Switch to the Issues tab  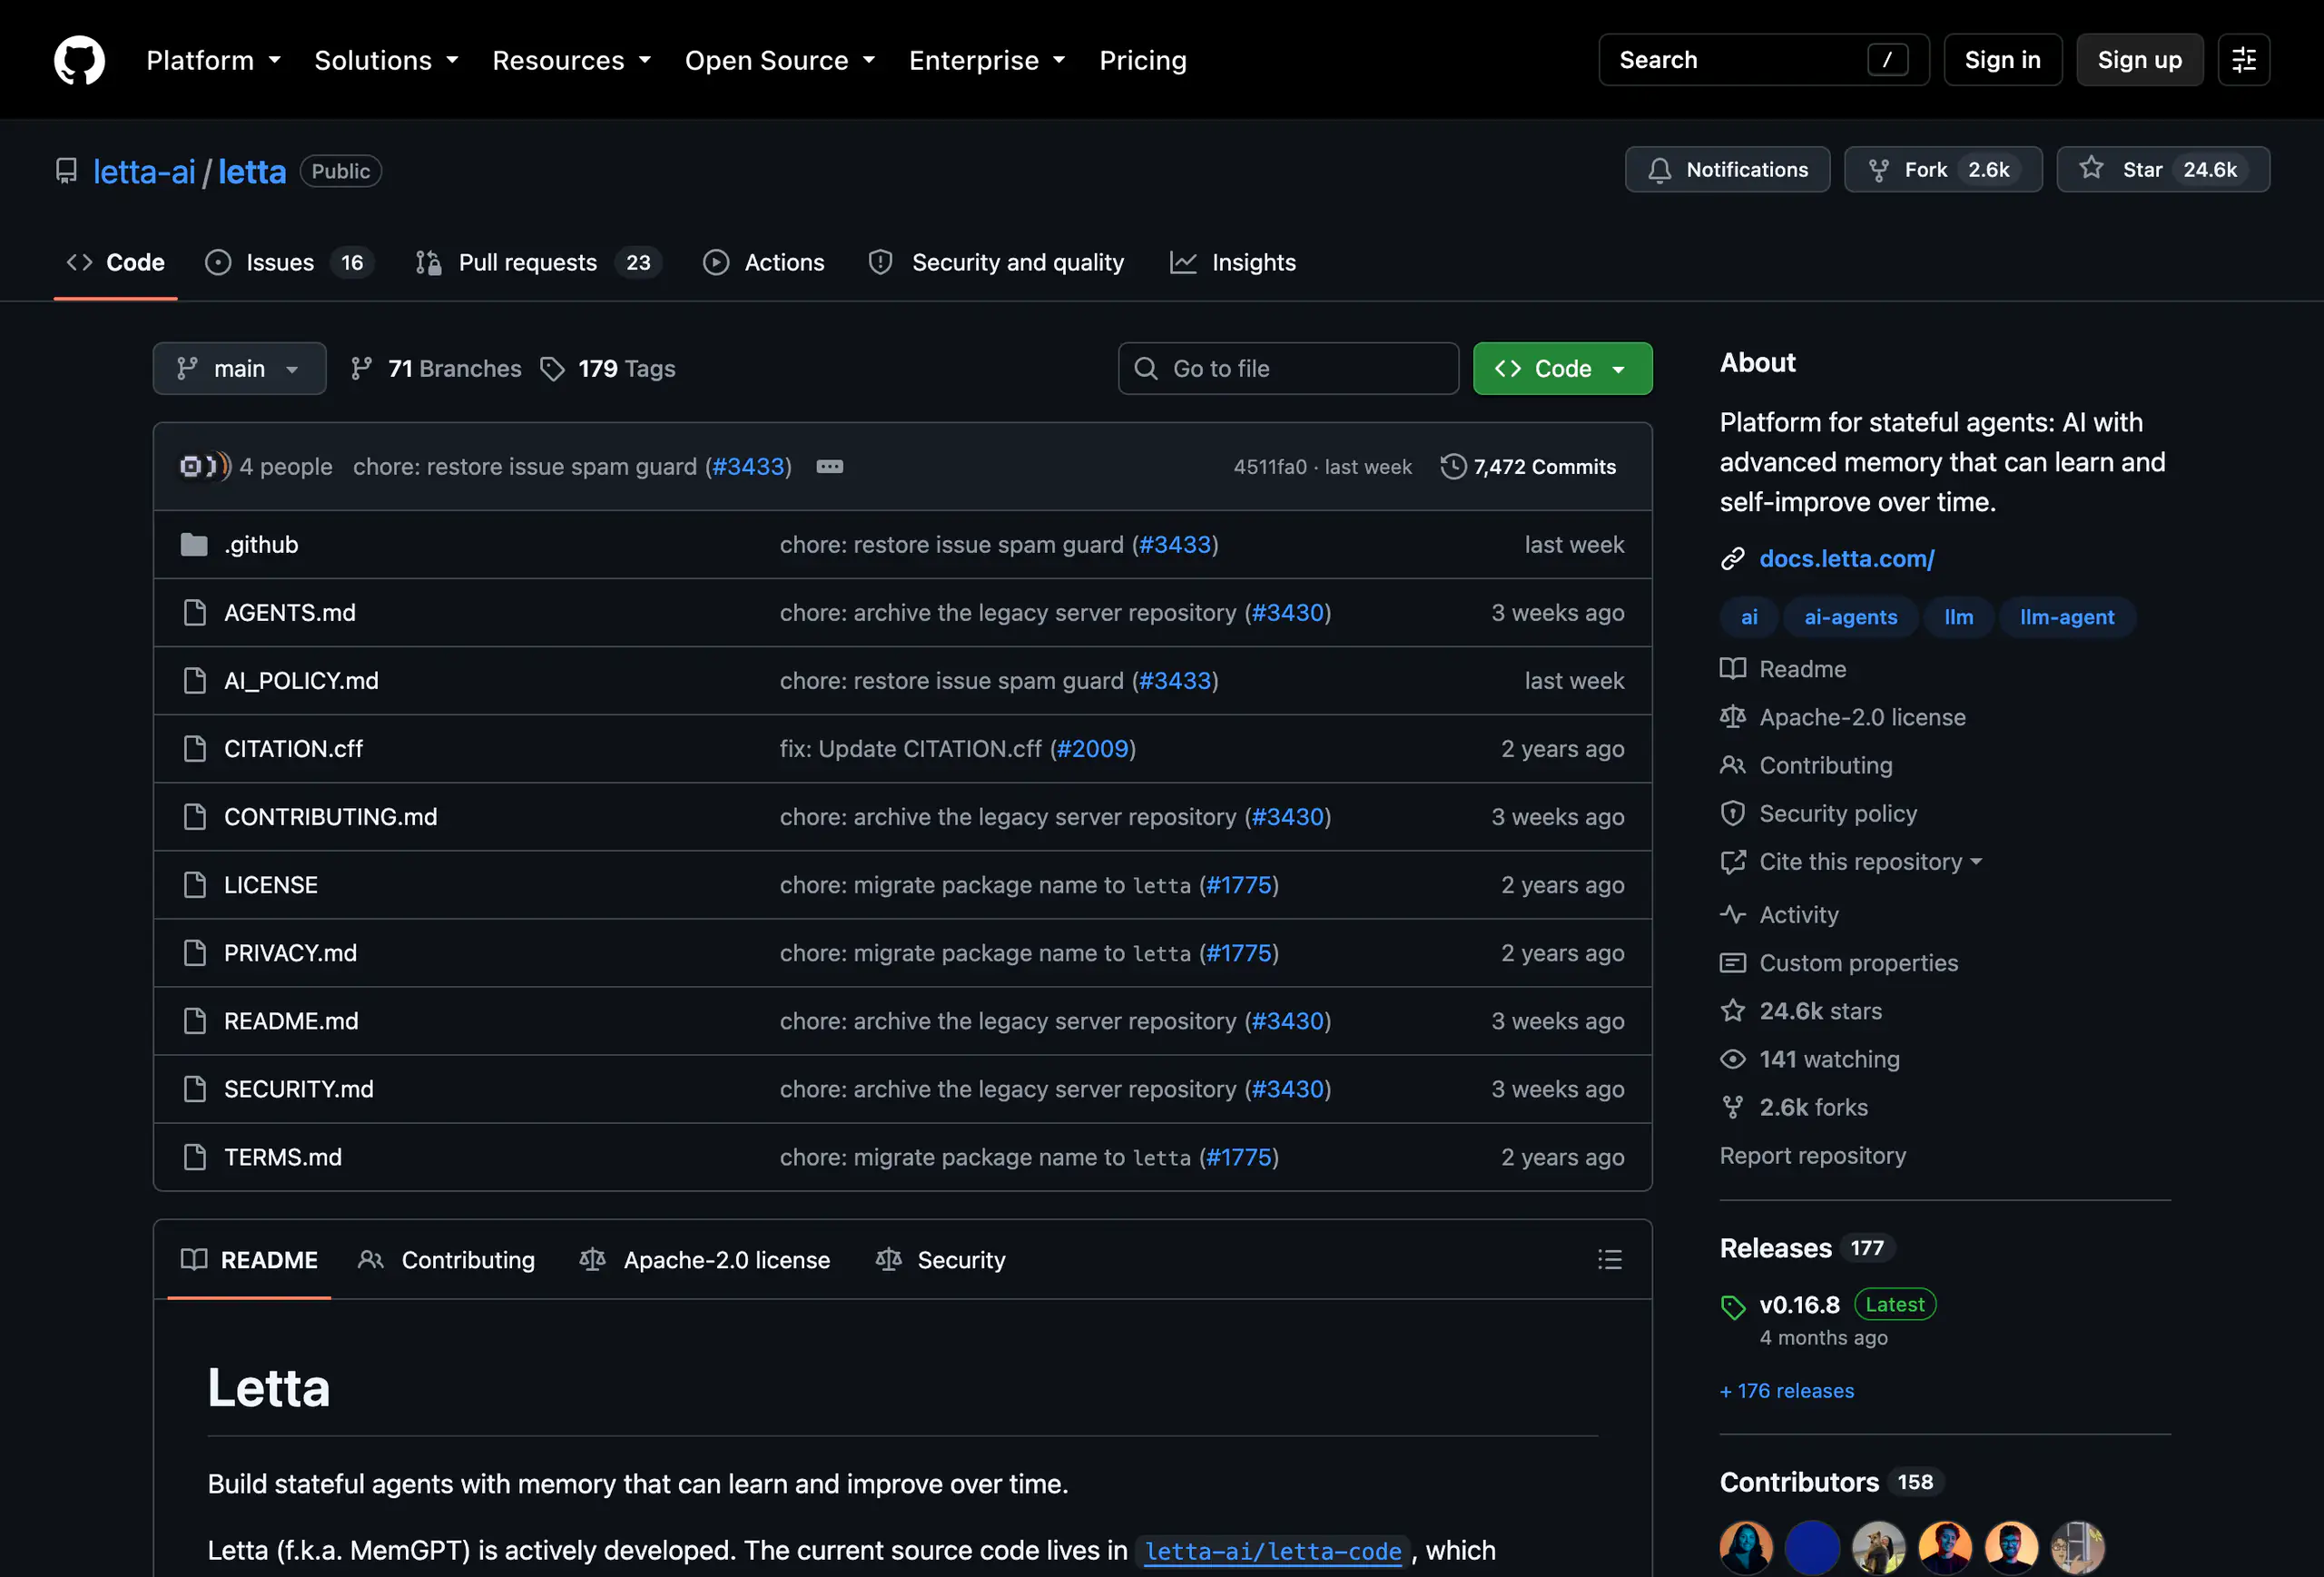click(x=289, y=263)
